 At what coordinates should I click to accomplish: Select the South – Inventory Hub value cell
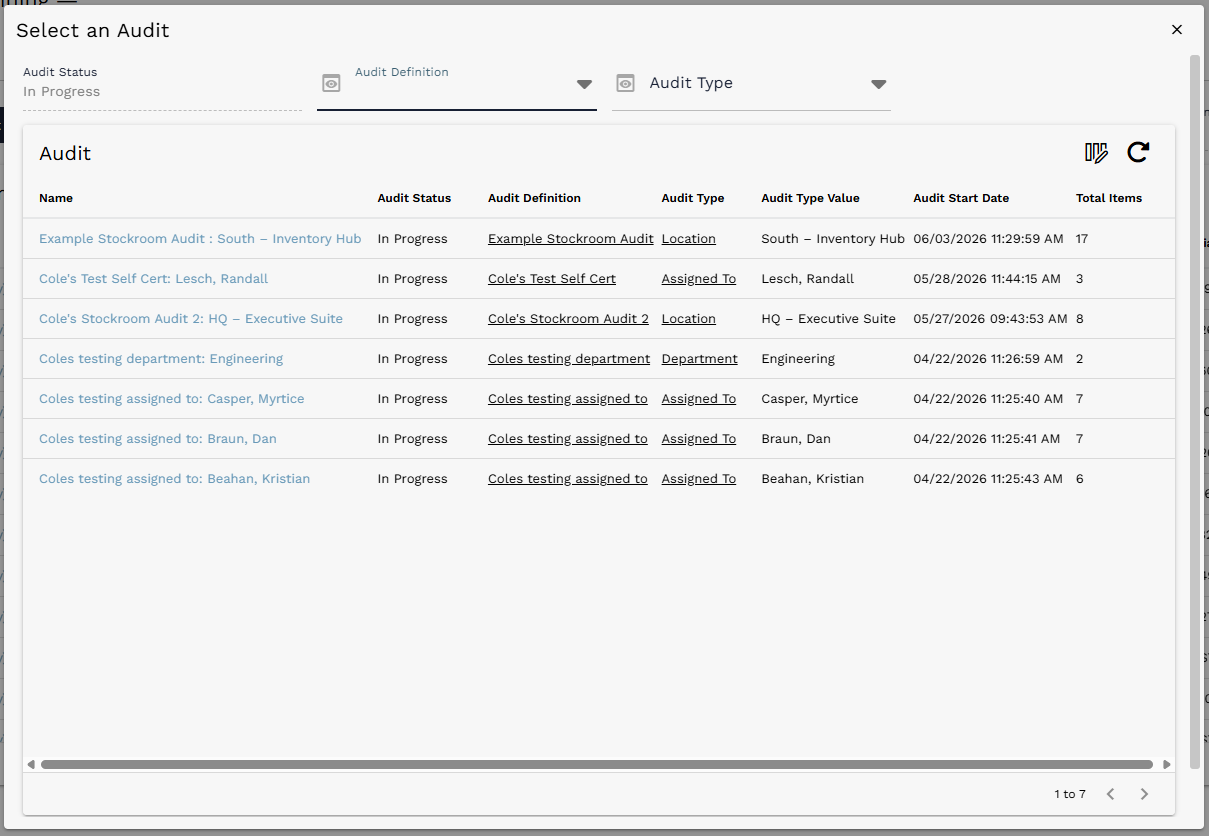click(833, 239)
